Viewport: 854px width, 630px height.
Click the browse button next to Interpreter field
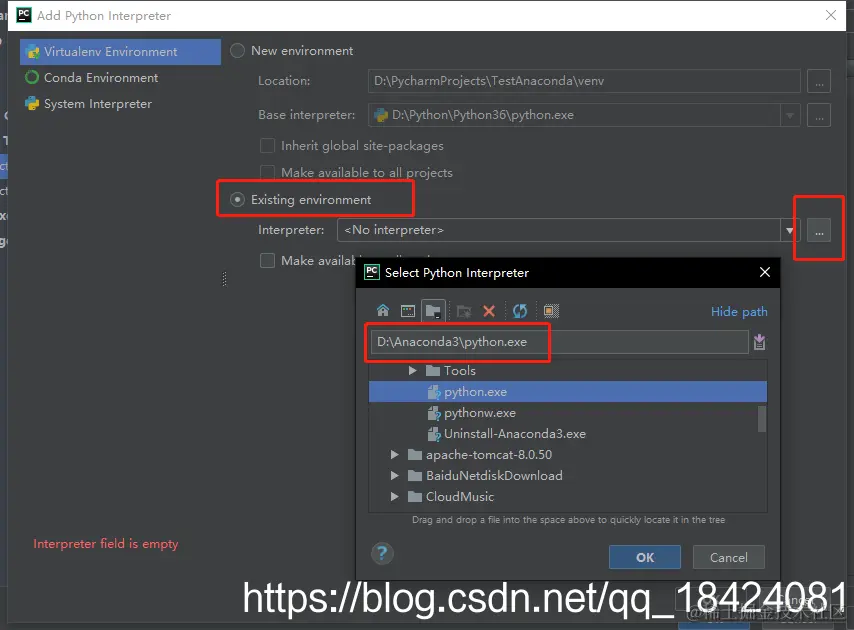819,230
